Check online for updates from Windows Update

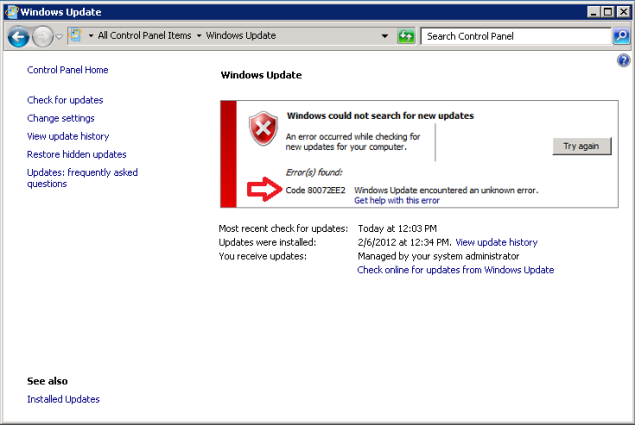pyautogui.click(x=456, y=270)
